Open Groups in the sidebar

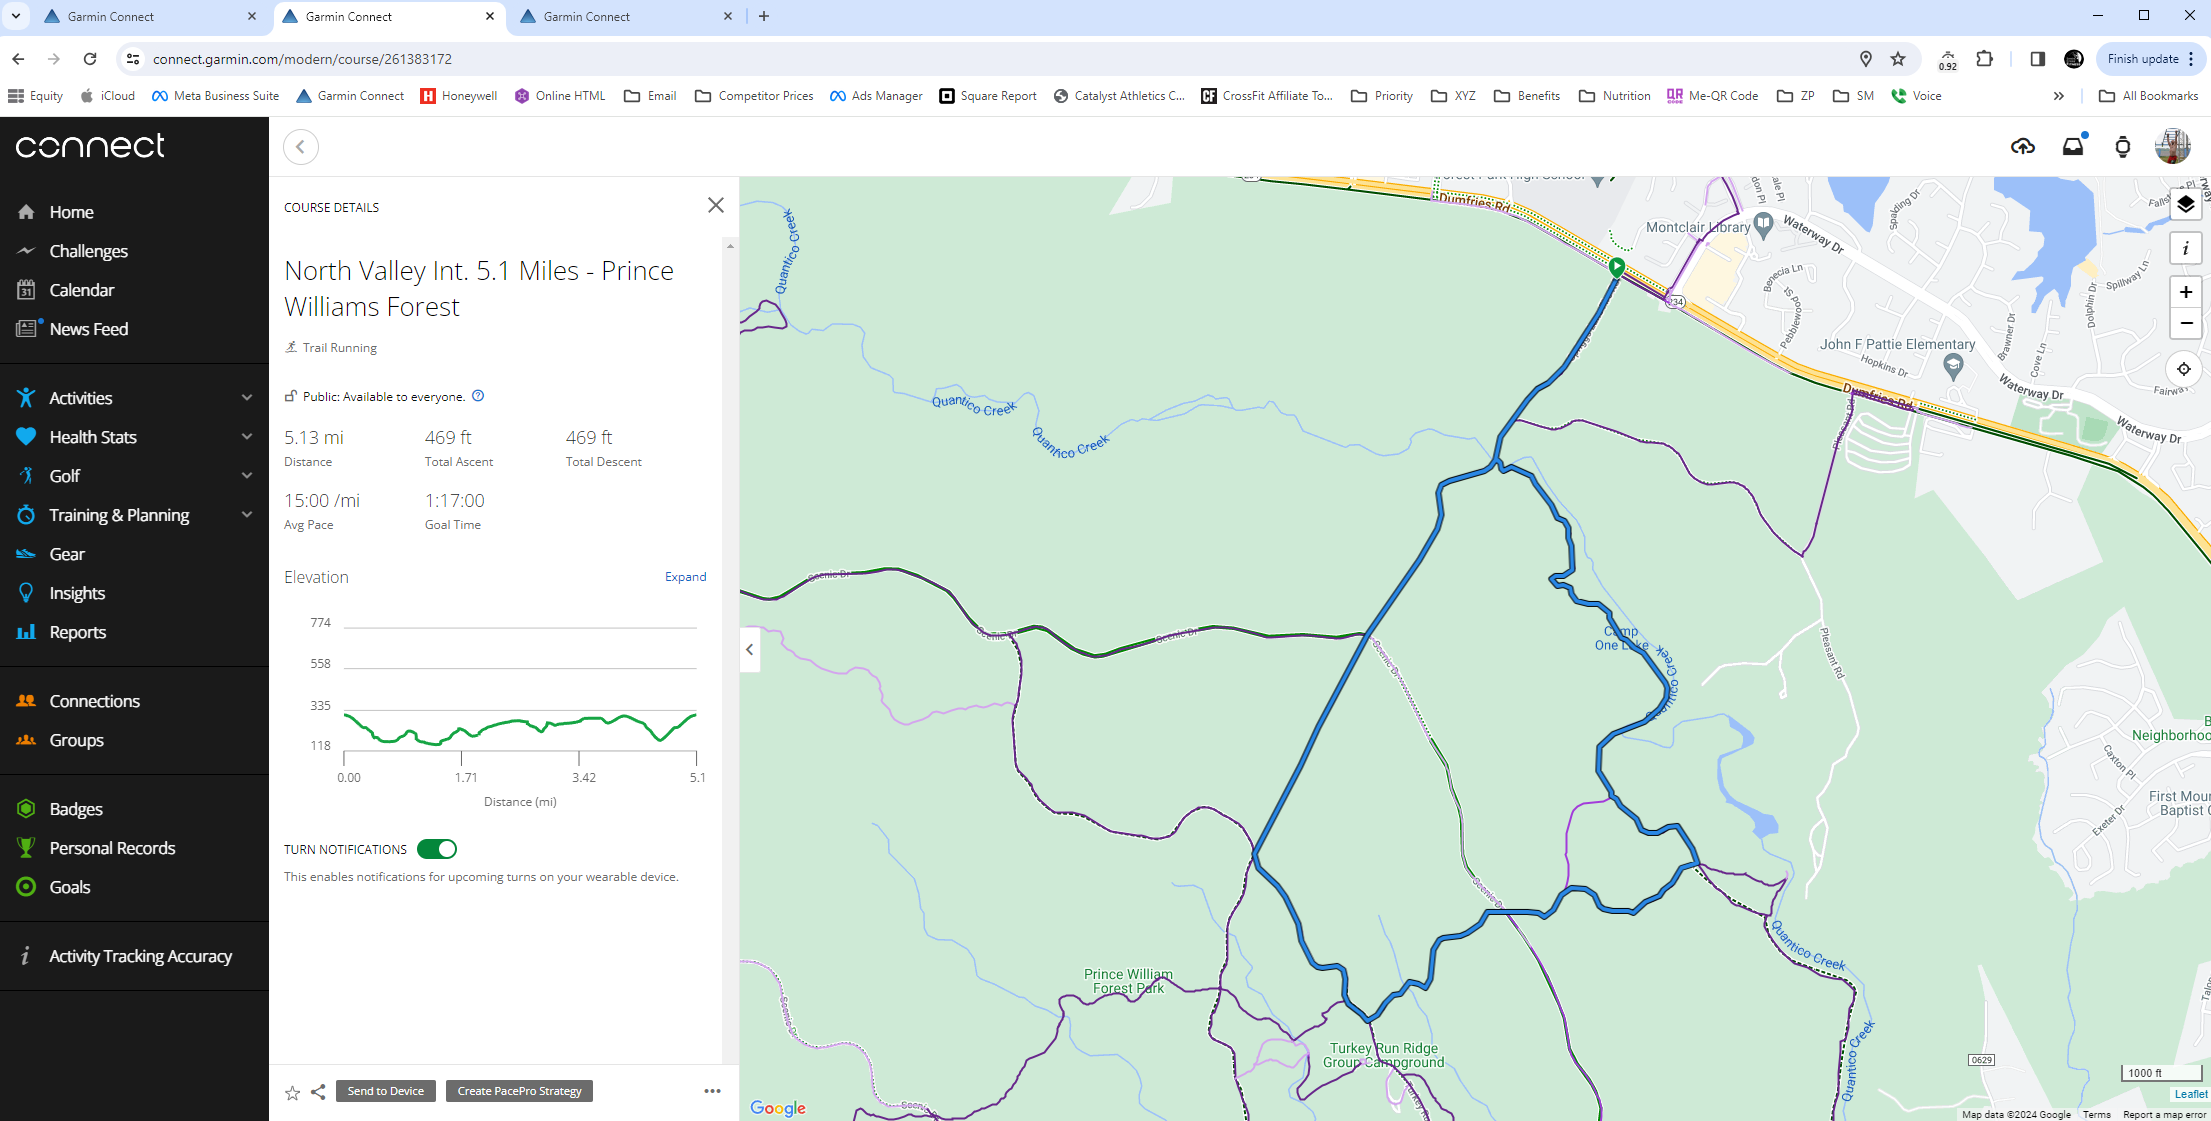[x=76, y=740]
